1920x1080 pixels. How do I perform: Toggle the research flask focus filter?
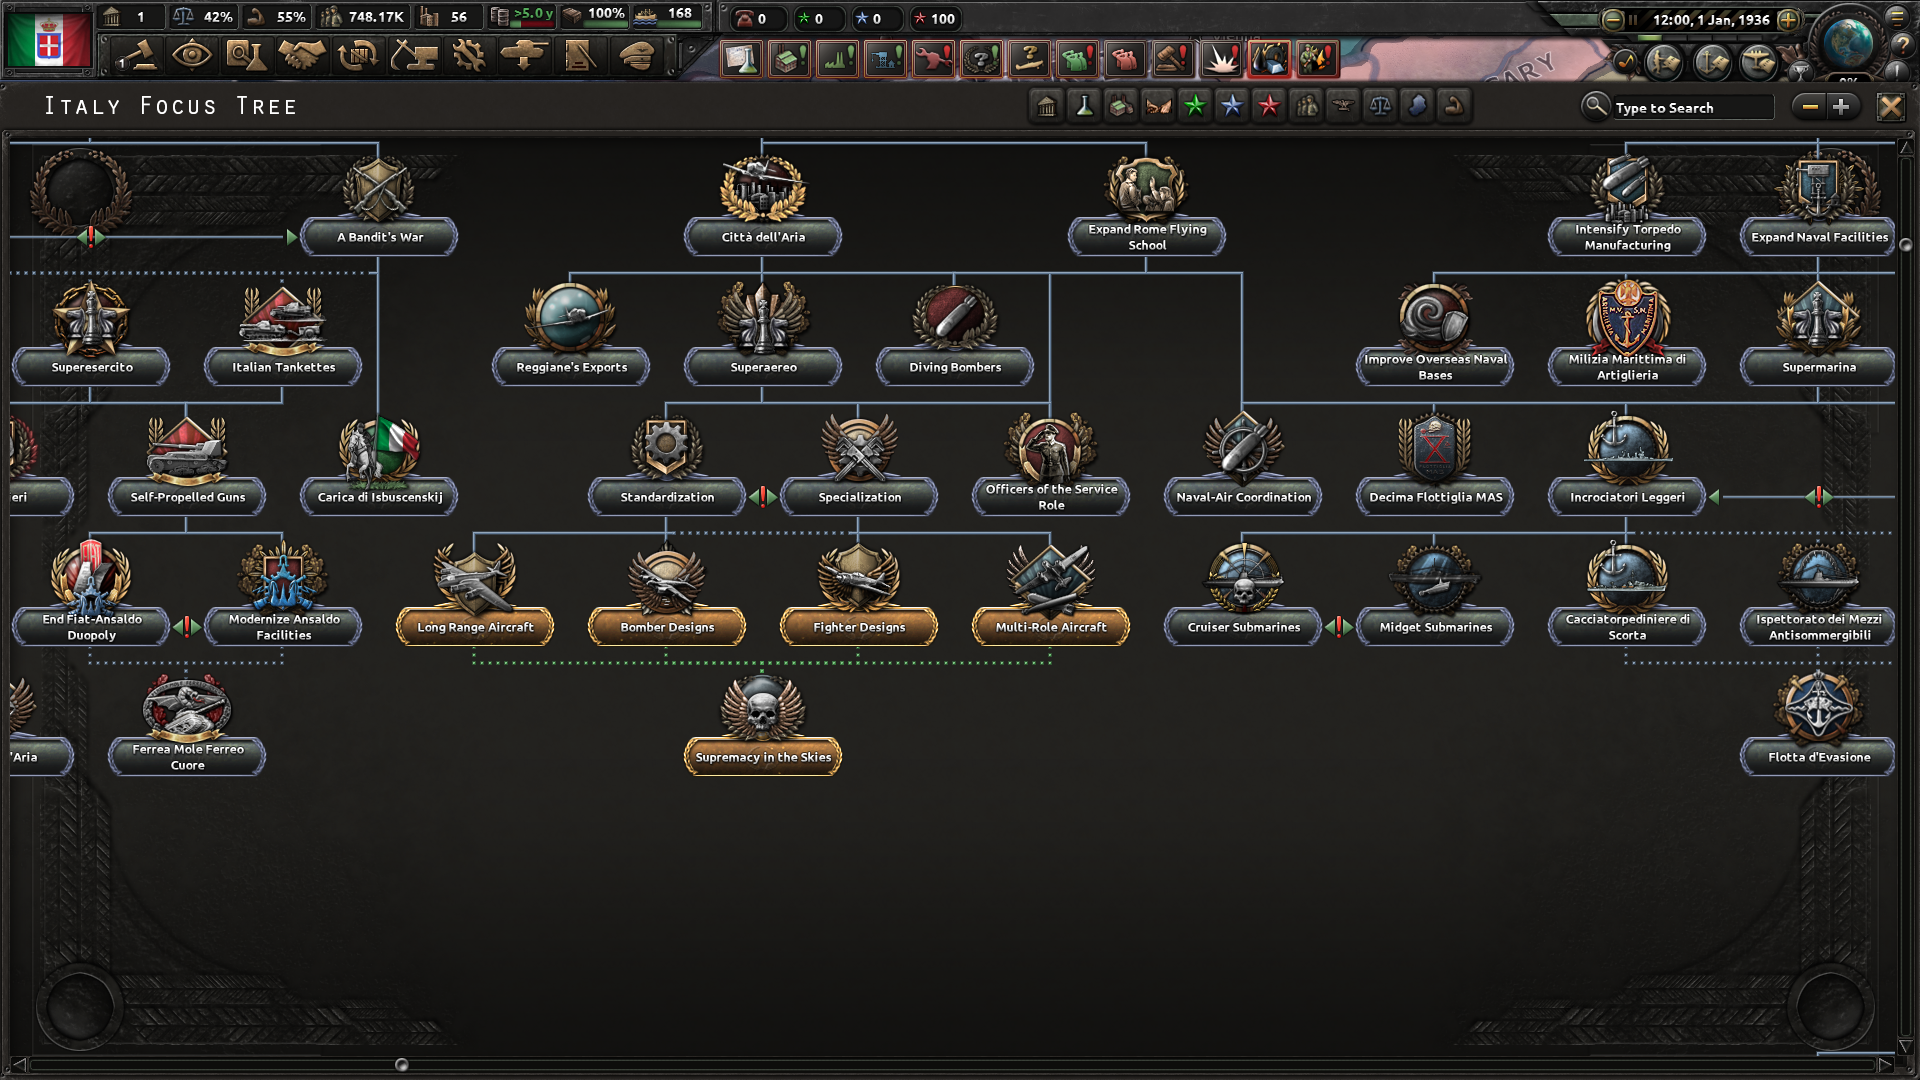pos(1084,106)
